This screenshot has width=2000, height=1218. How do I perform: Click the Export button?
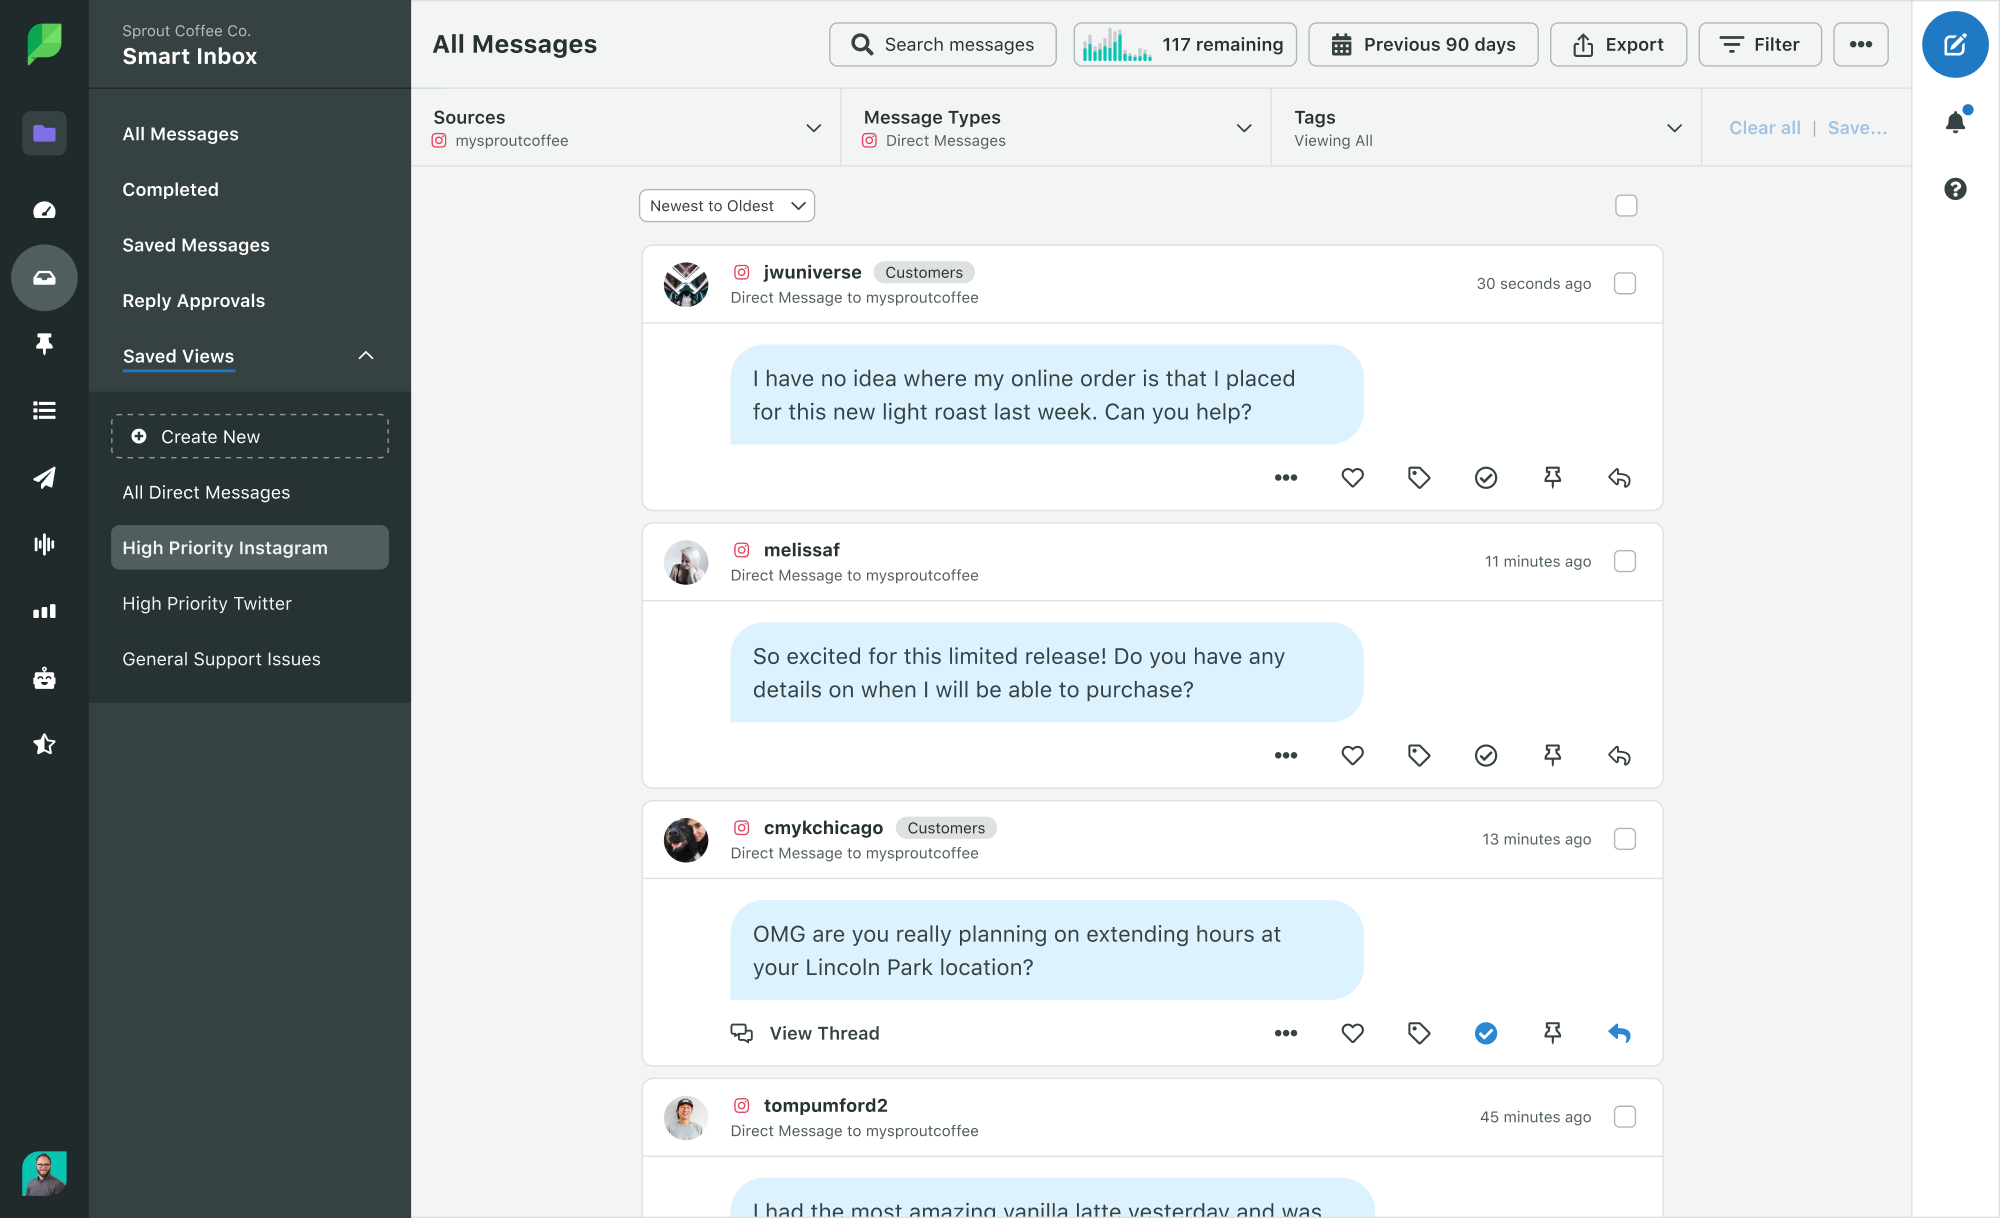click(1616, 44)
